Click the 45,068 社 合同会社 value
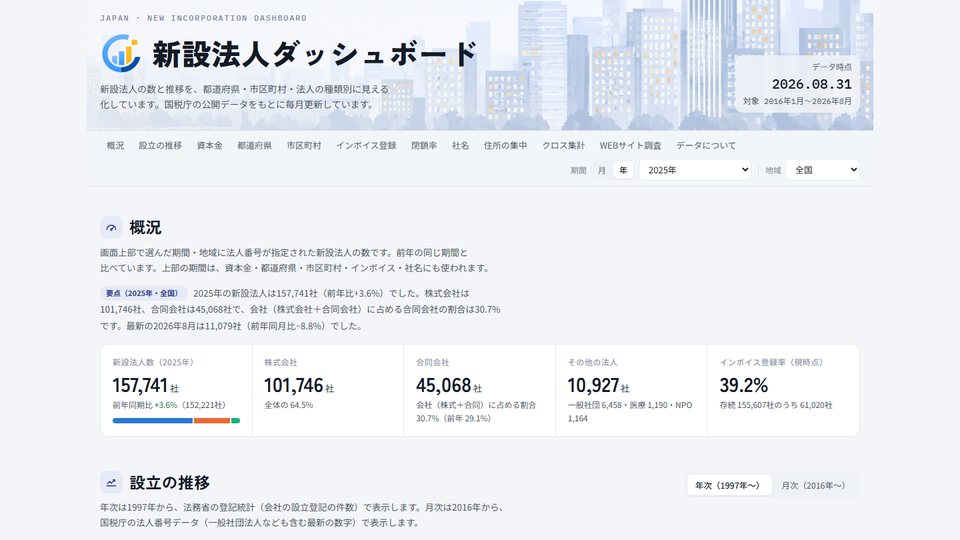 pos(449,385)
